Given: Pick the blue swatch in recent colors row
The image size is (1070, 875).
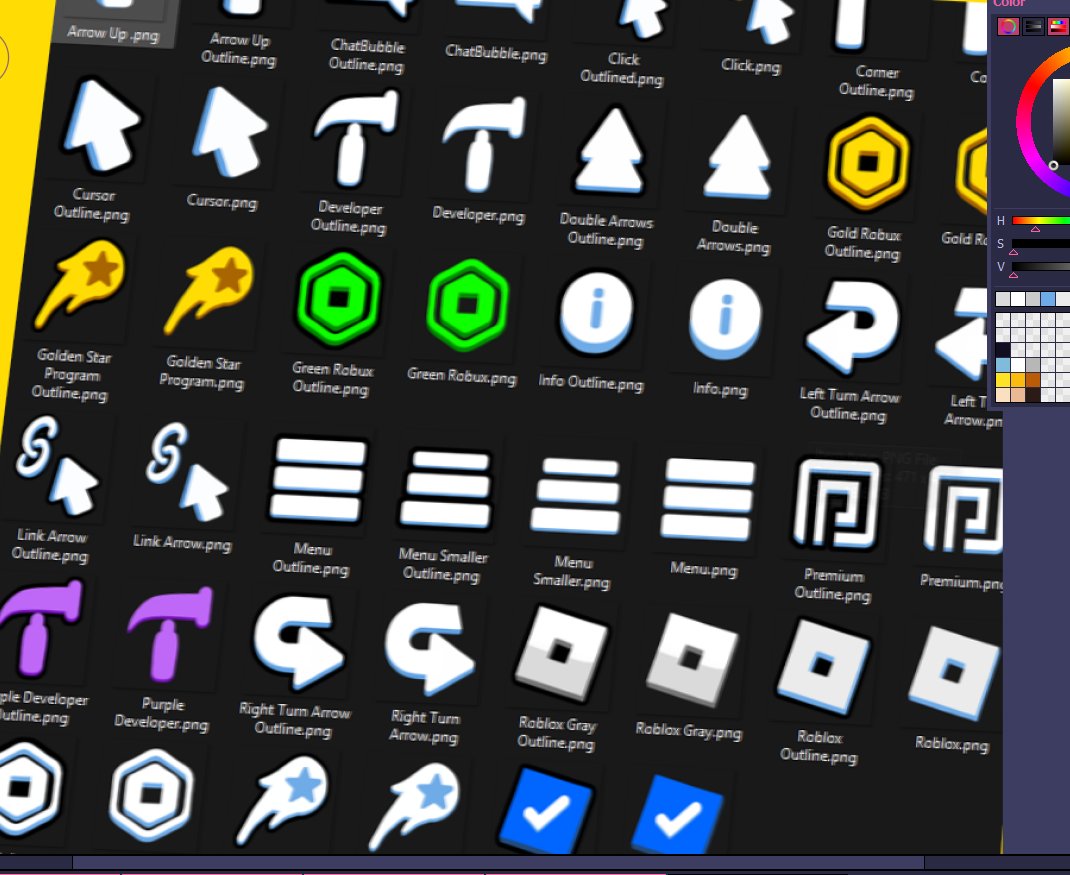Looking at the screenshot, I should (1047, 298).
